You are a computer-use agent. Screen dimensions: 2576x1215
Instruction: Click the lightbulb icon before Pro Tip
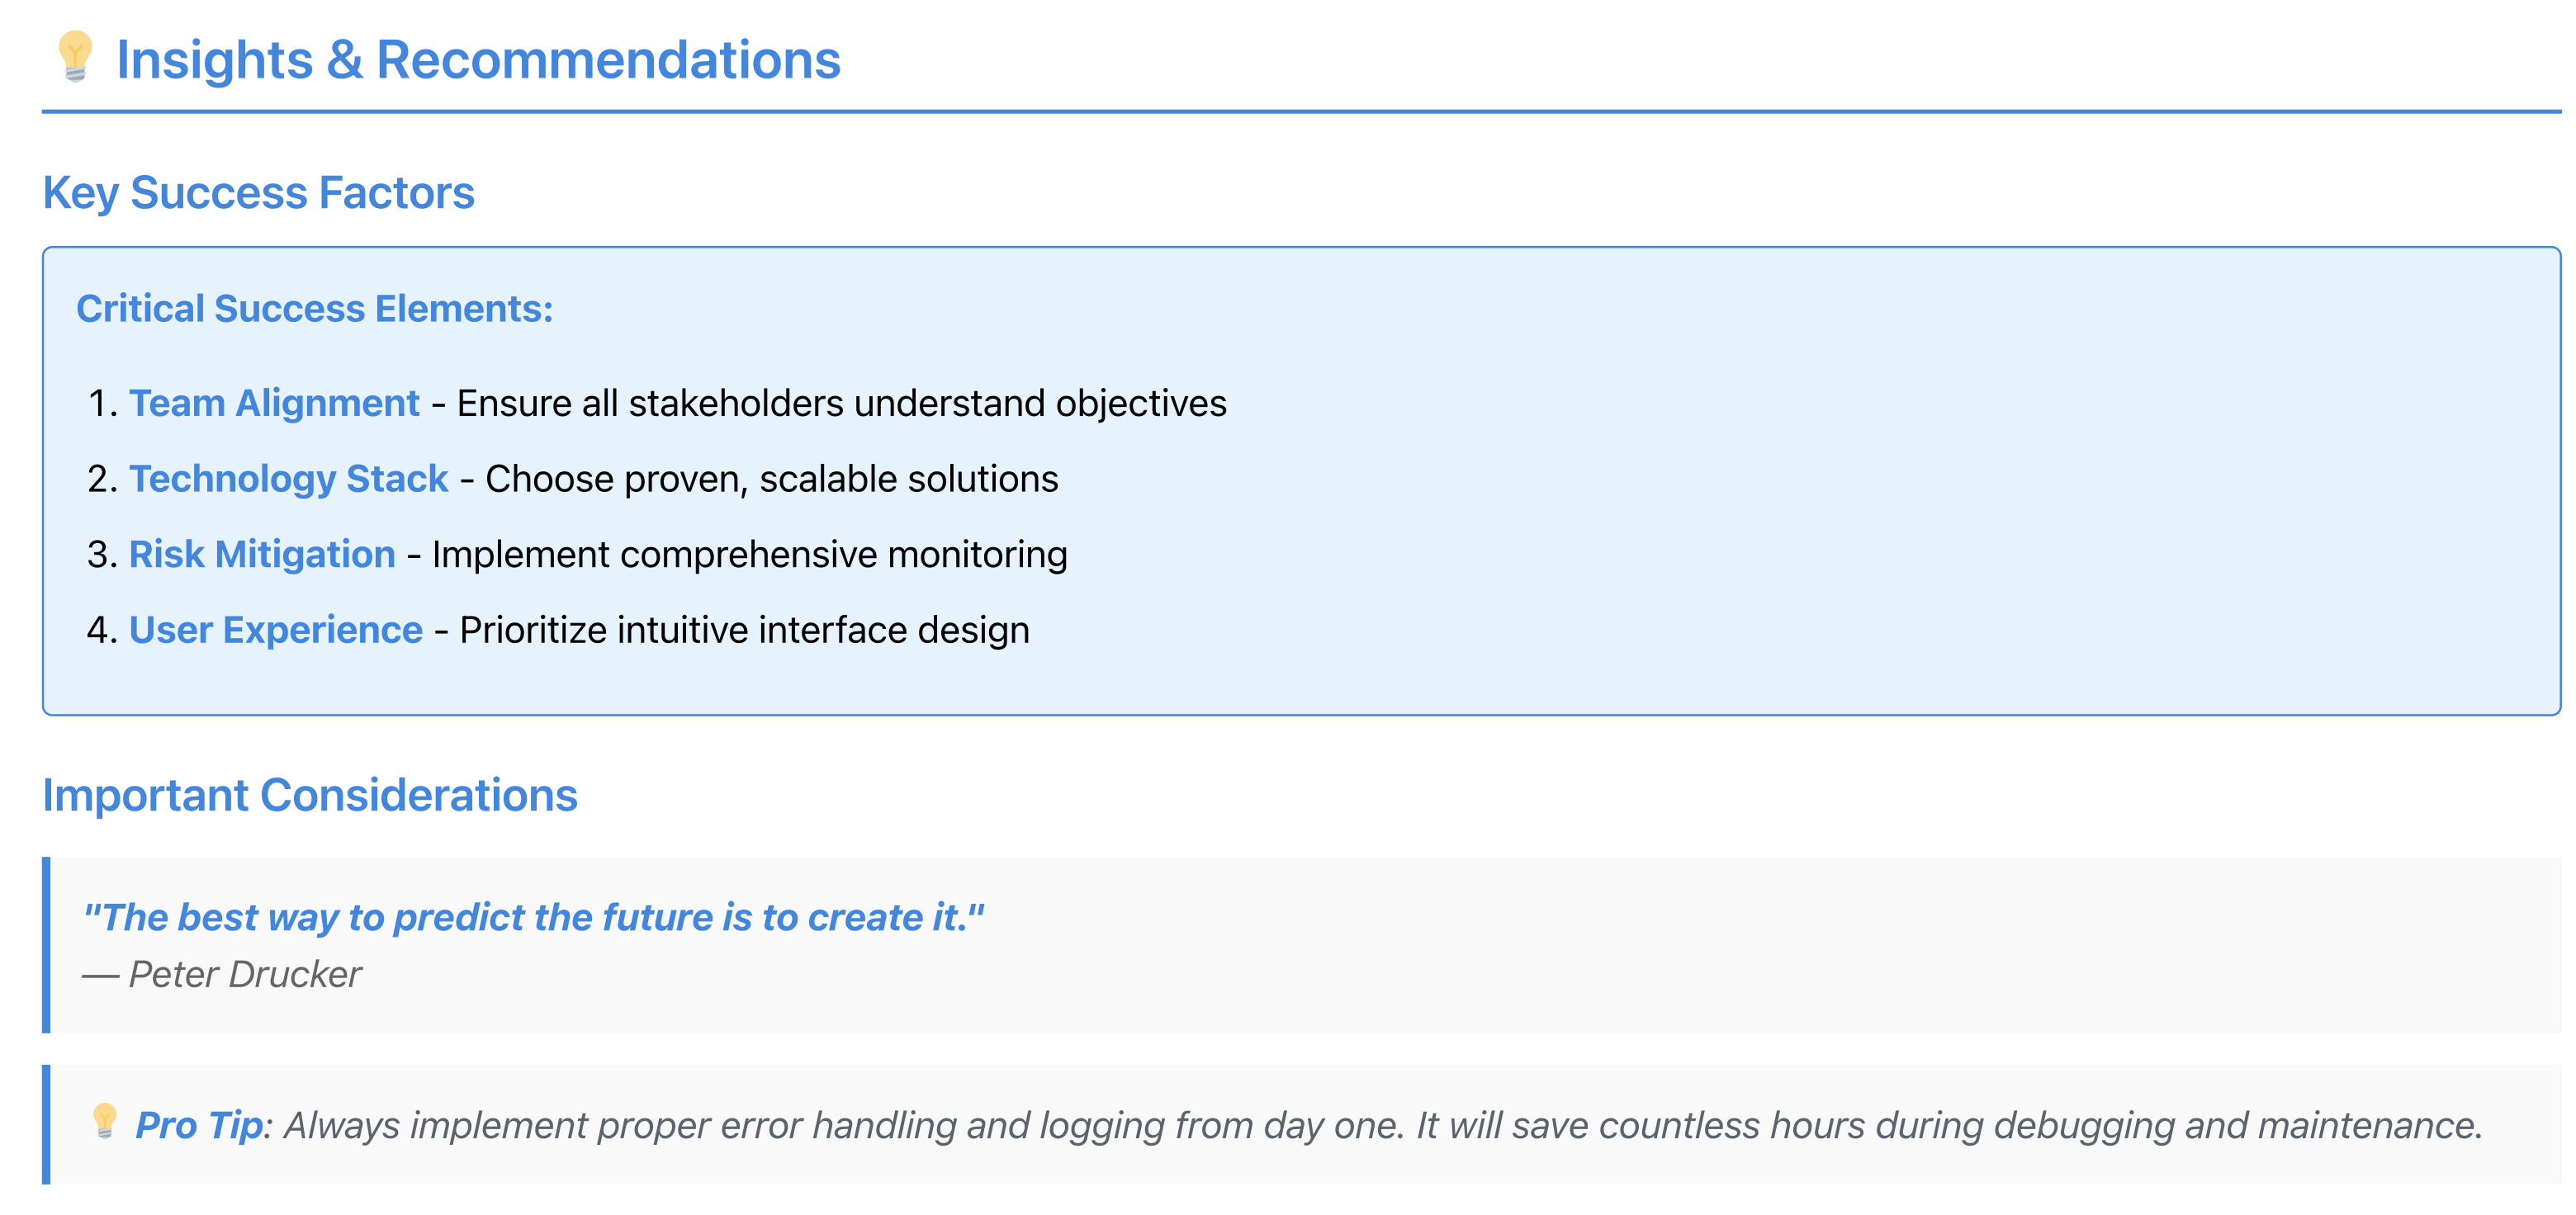click(x=104, y=1122)
